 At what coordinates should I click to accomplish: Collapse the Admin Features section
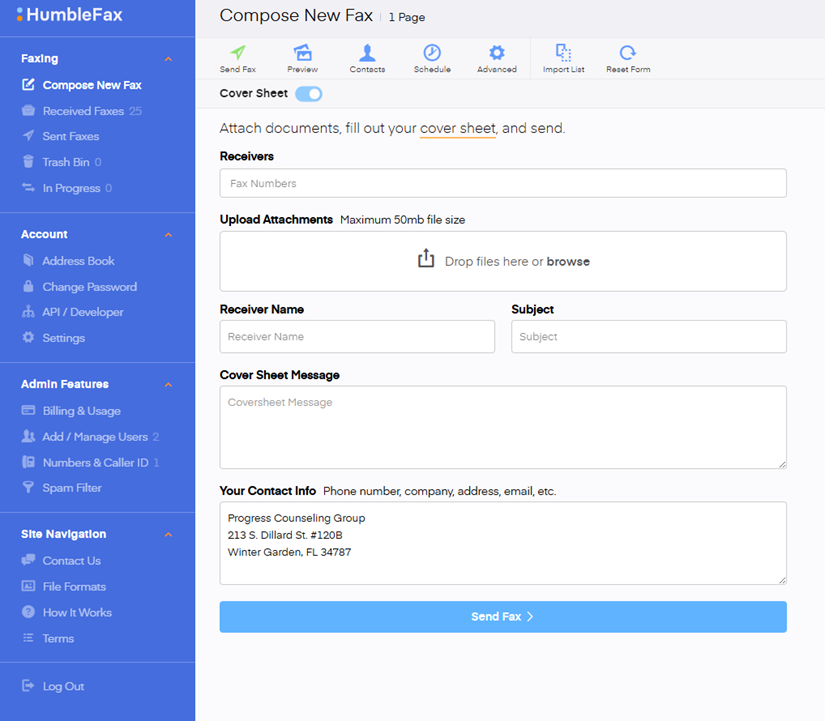point(168,385)
